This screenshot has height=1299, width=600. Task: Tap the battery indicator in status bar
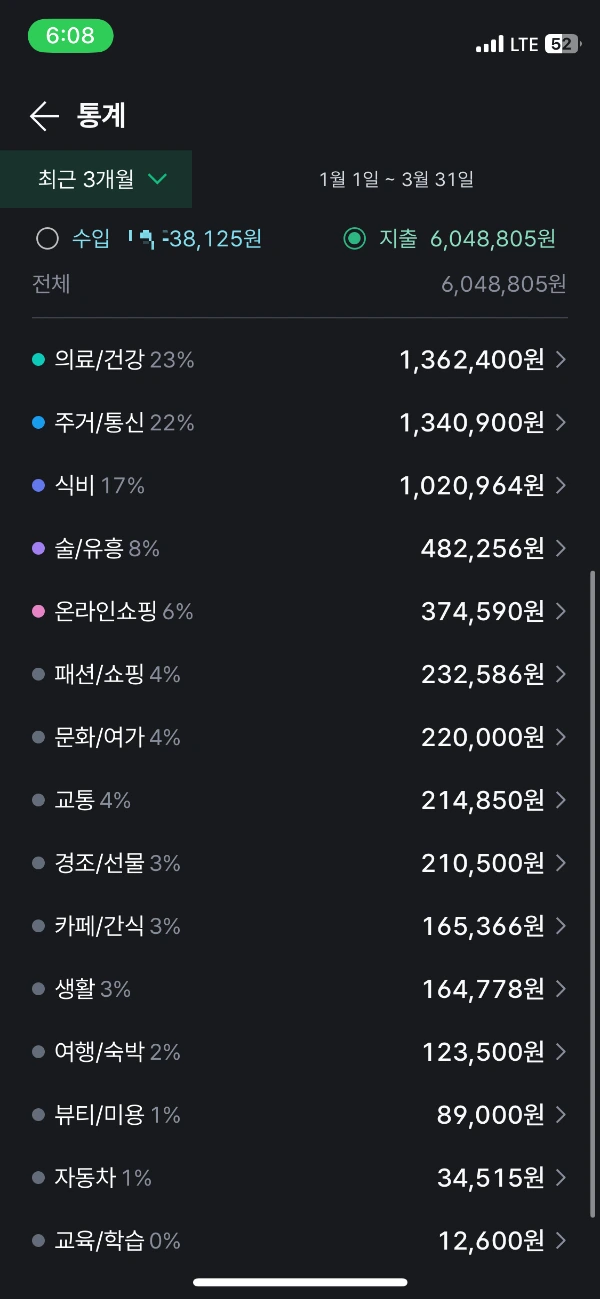pyautogui.click(x=561, y=44)
